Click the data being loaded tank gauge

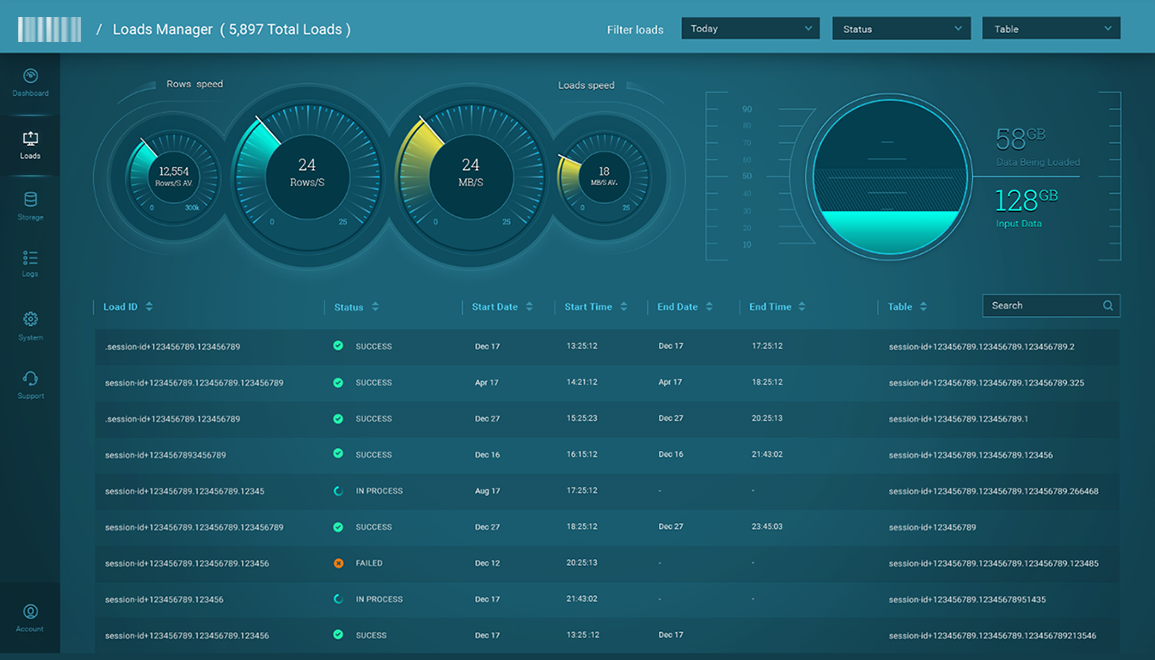887,176
